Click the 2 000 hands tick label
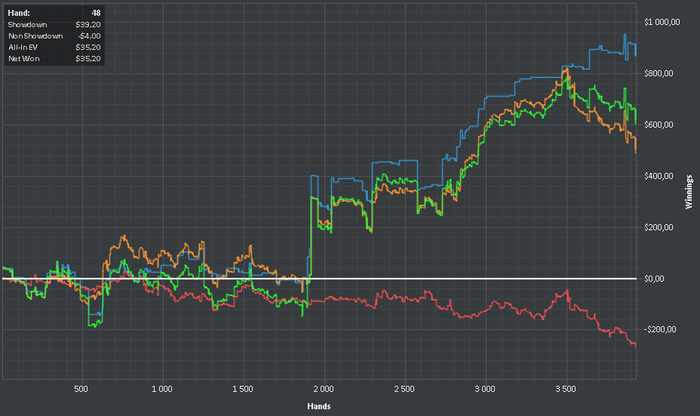 click(323, 389)
